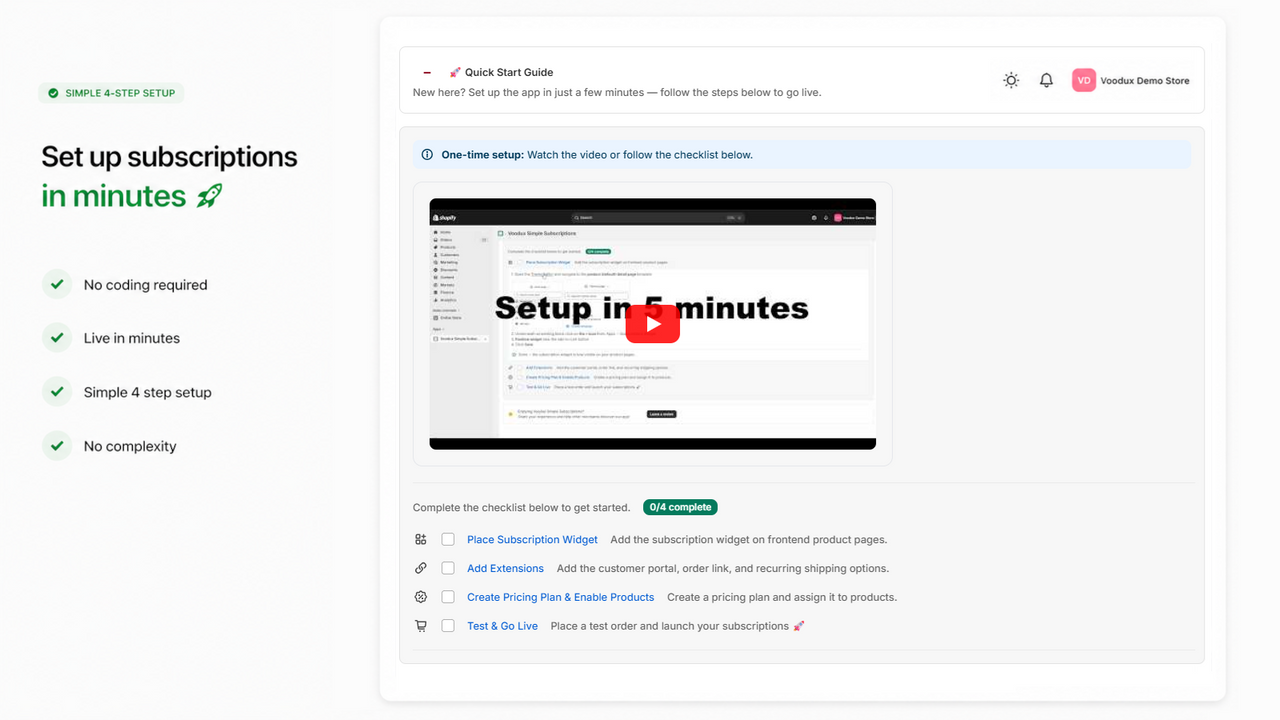Click the video thumbnail preview
1280x720 pixels.
(653, 324)
